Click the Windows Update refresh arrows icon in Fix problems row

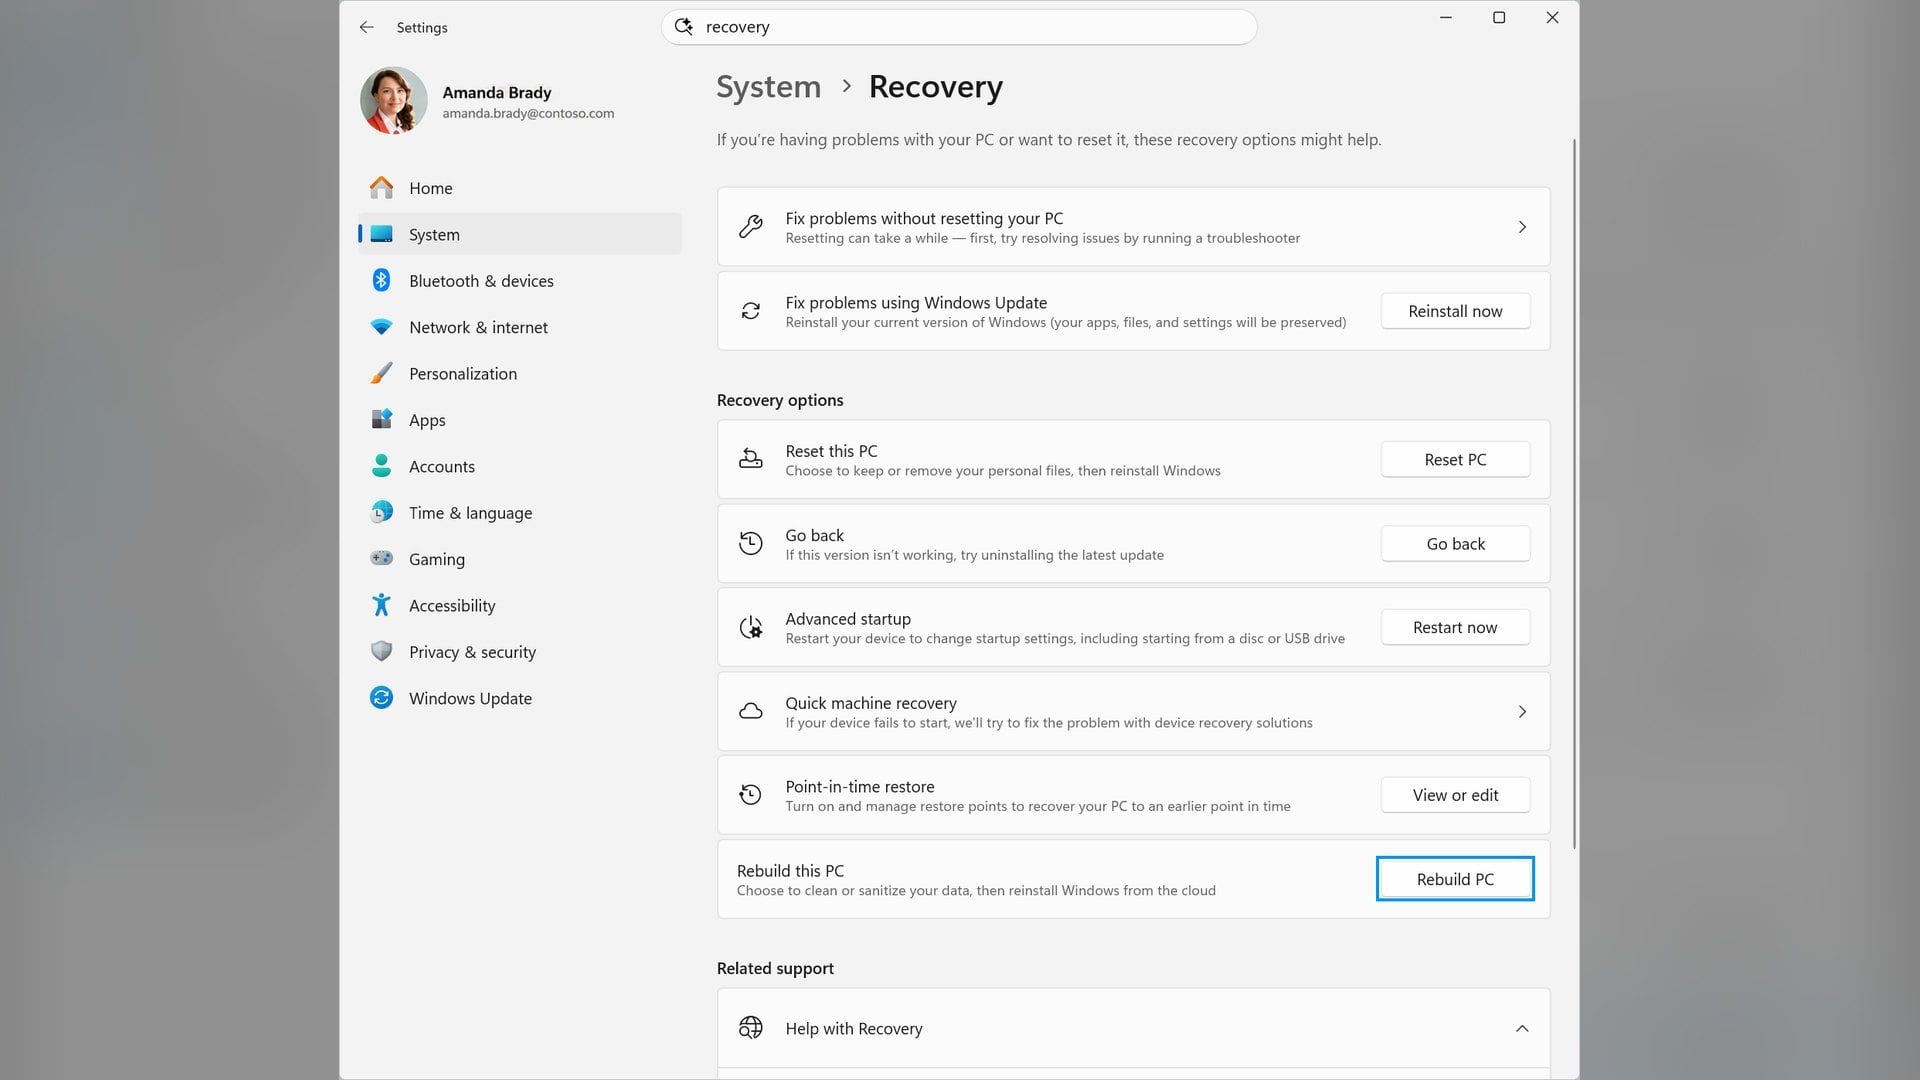750,311
